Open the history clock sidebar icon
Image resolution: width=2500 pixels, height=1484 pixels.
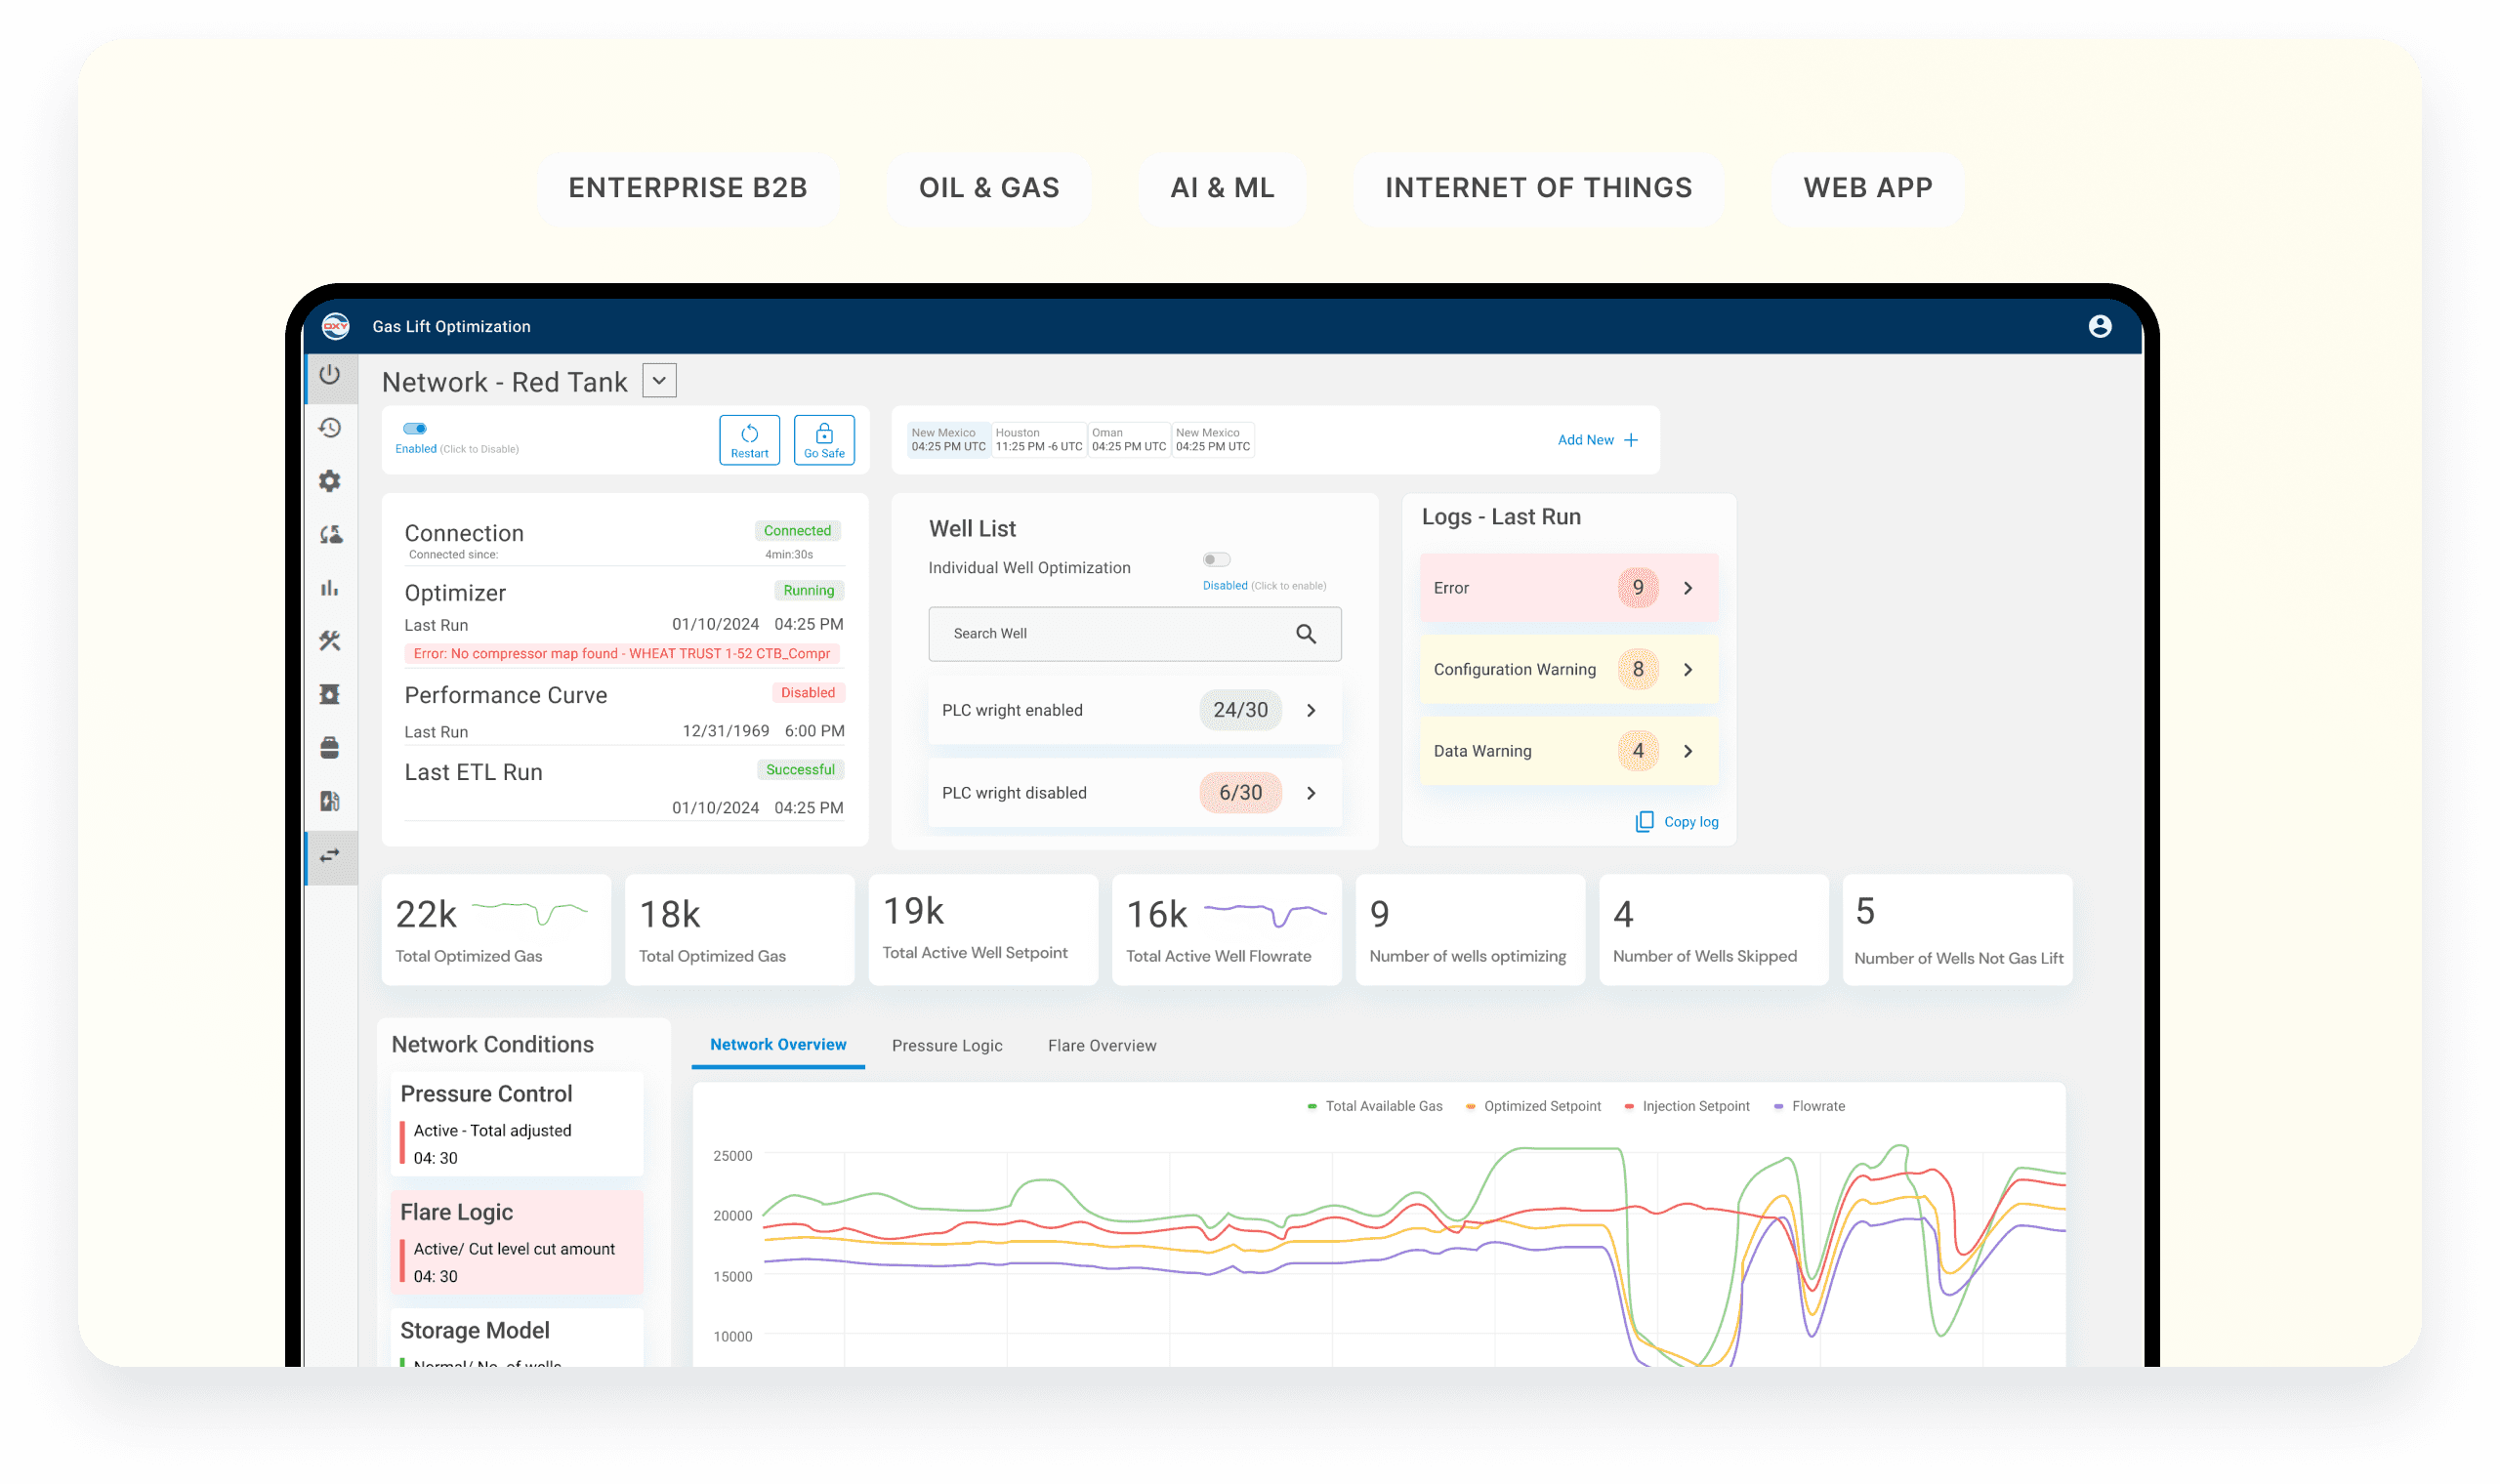[330, 428]
